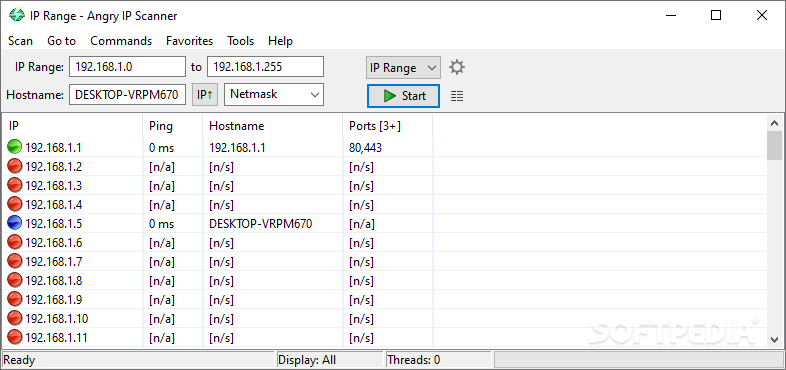Click the scrollbar up arrow
Image resolution: width=786 pixels, height=370 pixels.
pyautogui.click(x=774, y=123)
